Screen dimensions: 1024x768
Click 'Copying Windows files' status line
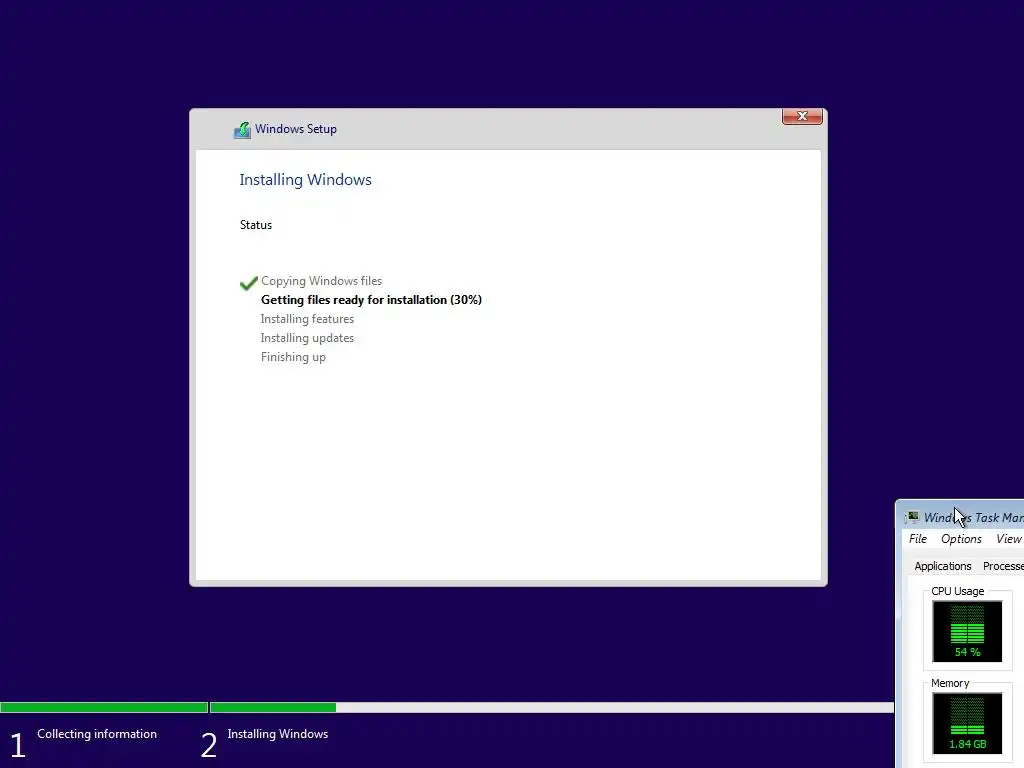click(321, 281)
